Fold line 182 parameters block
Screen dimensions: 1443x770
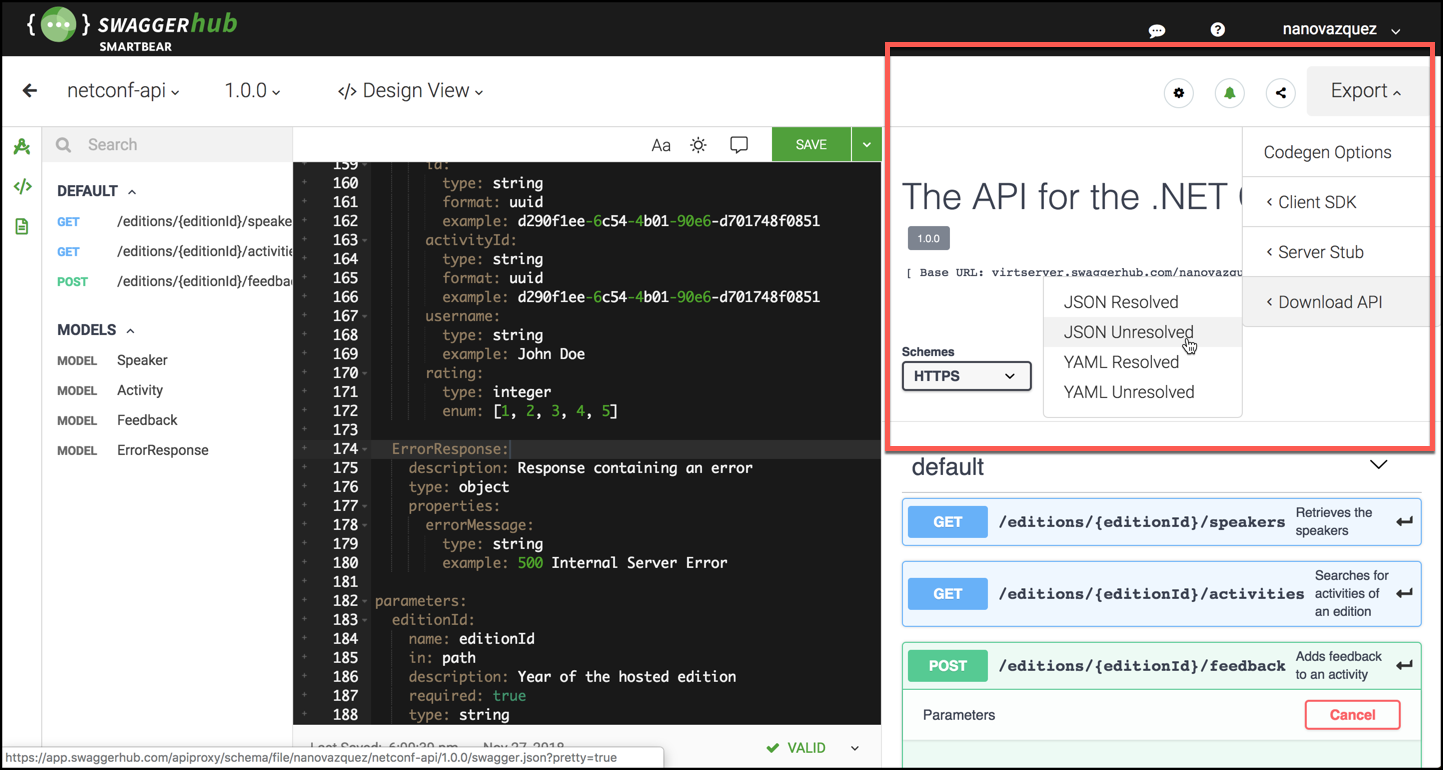pyautogui.click(x=365, y=602)
